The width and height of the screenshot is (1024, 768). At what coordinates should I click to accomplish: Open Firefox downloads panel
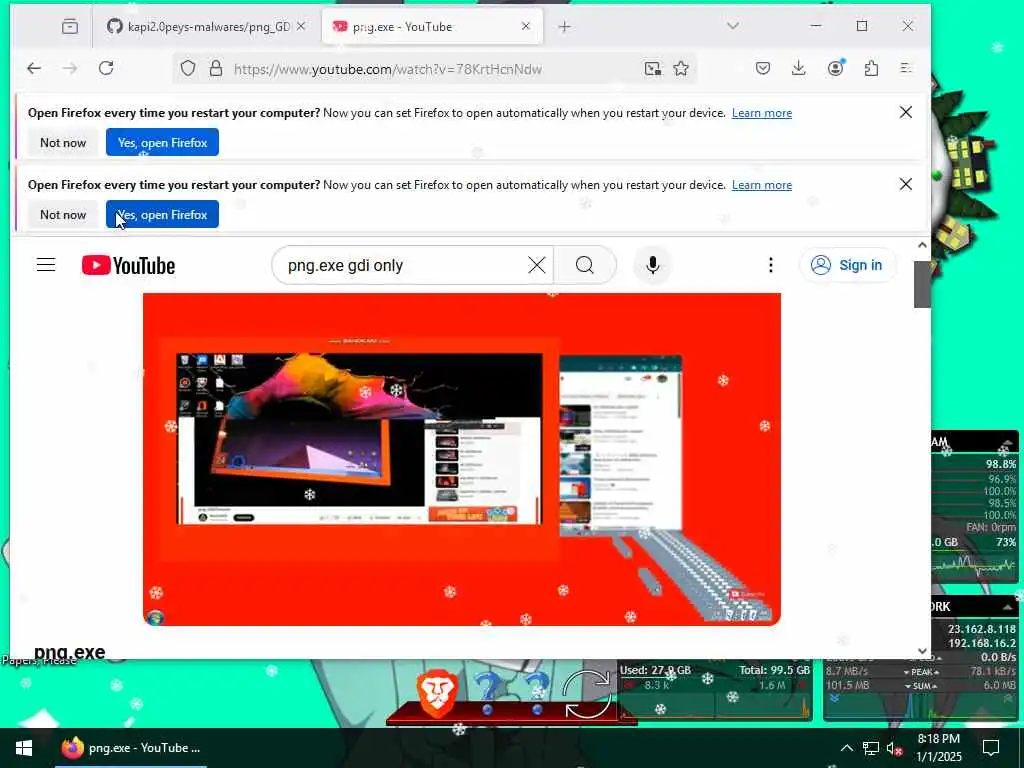point(799,69)
